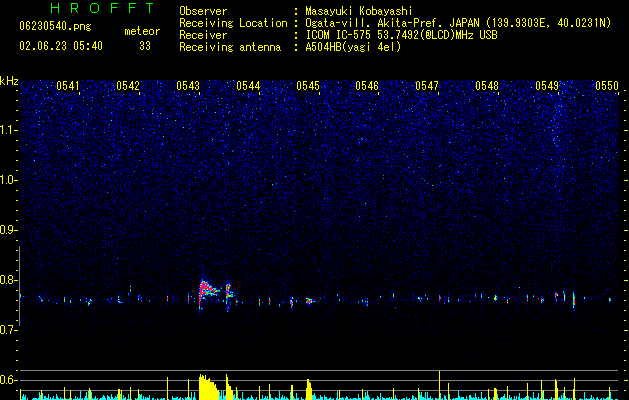Click the 0549 time marker
629x400 pixels.
pos(547,86)
